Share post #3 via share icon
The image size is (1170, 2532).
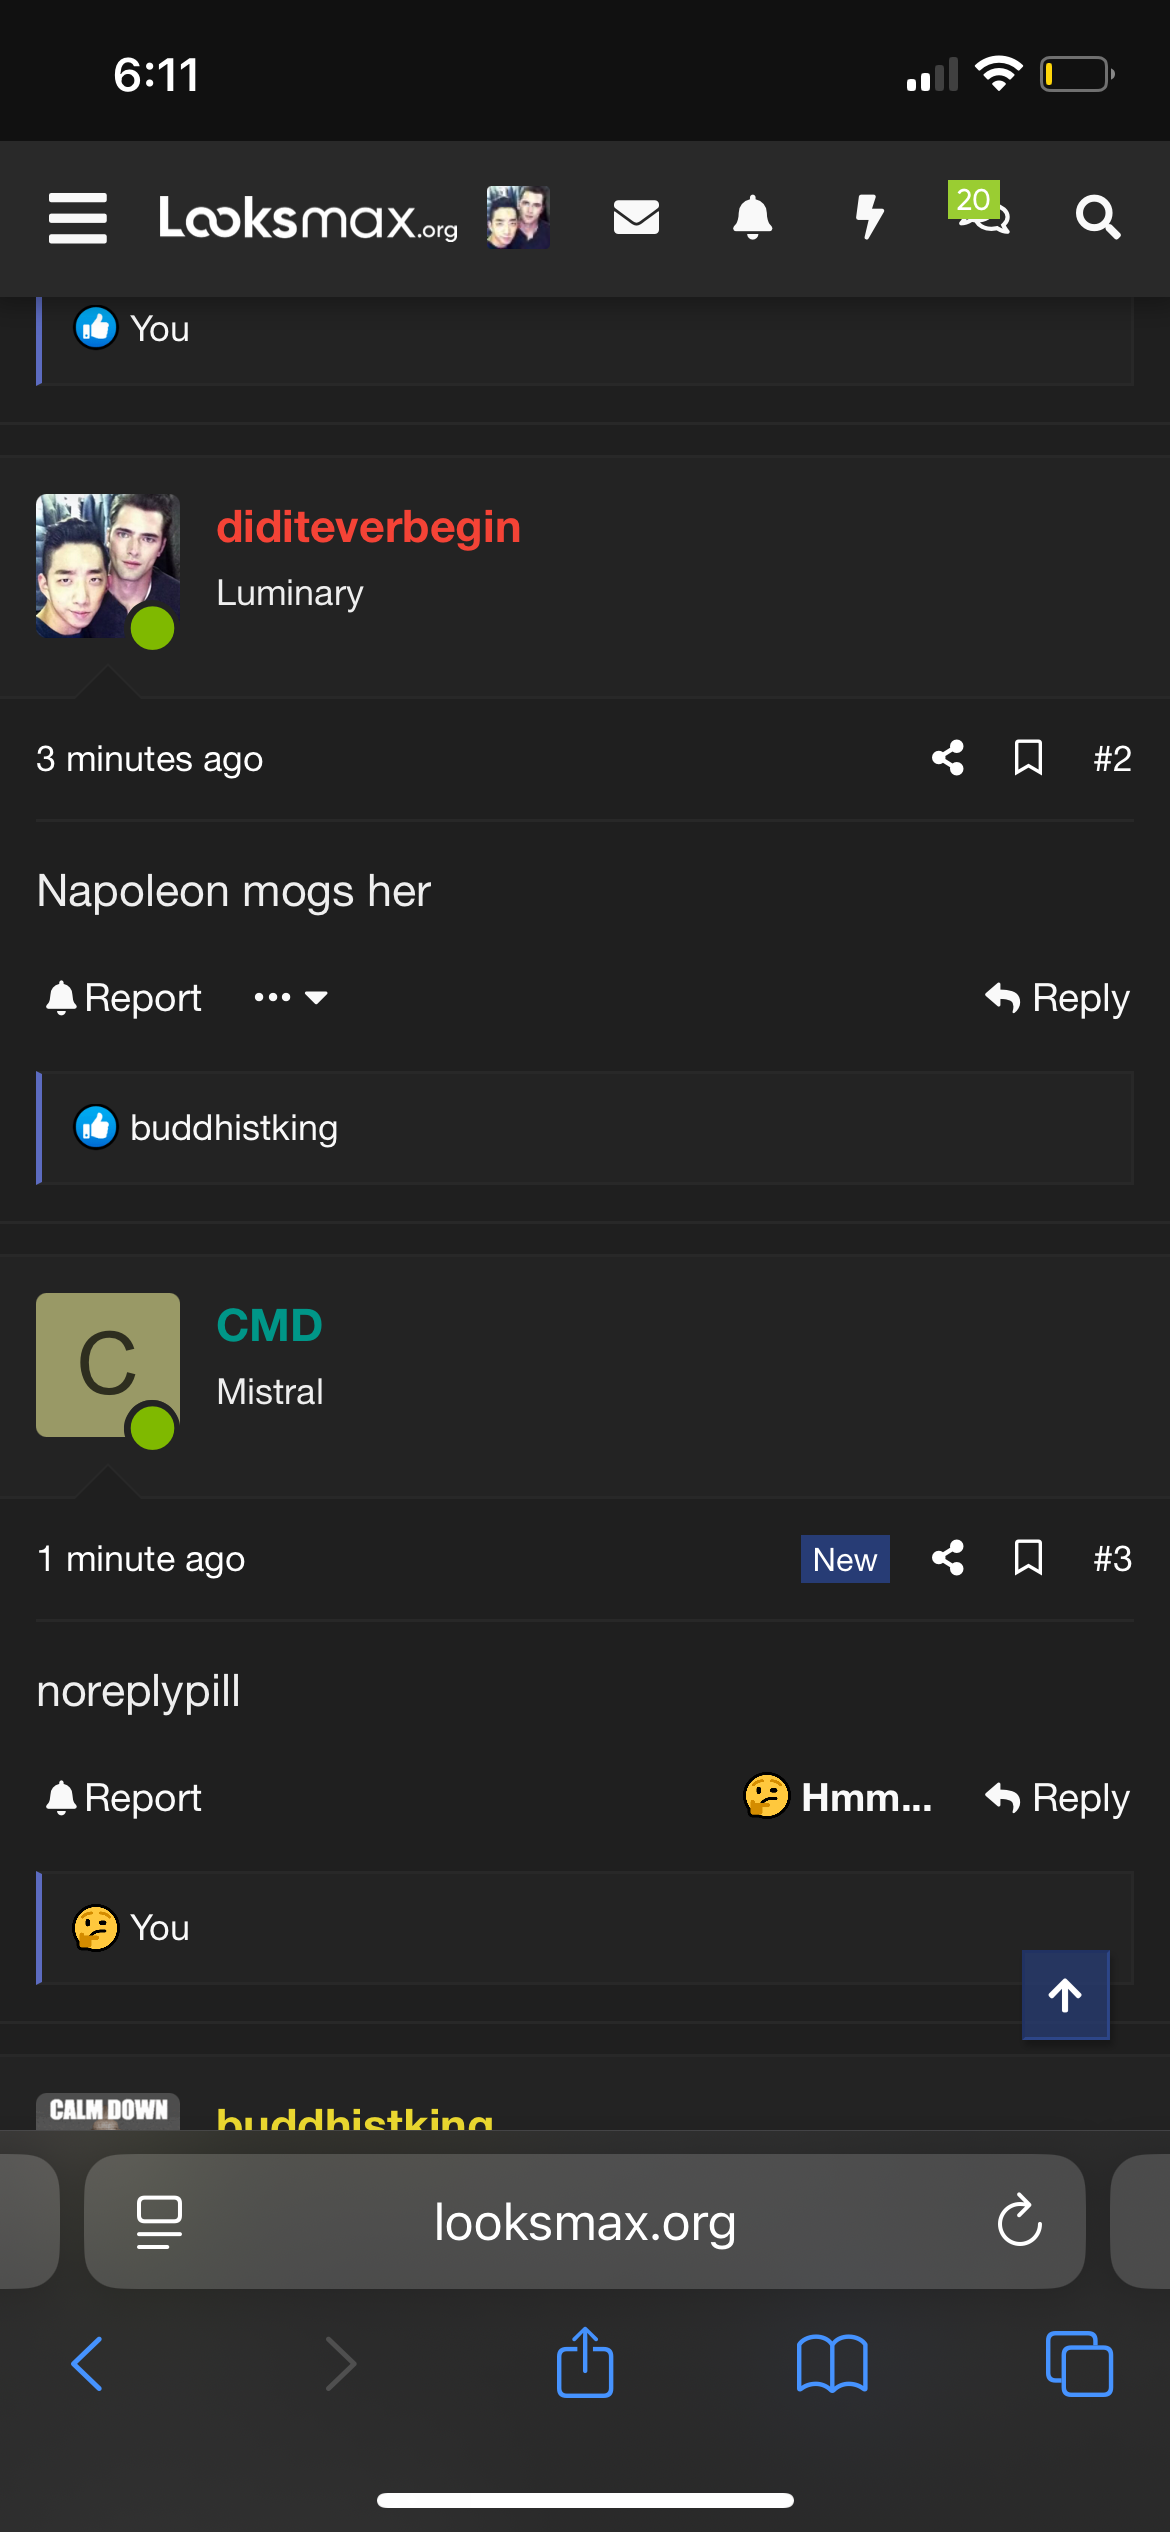click(x=948, y=1558)
